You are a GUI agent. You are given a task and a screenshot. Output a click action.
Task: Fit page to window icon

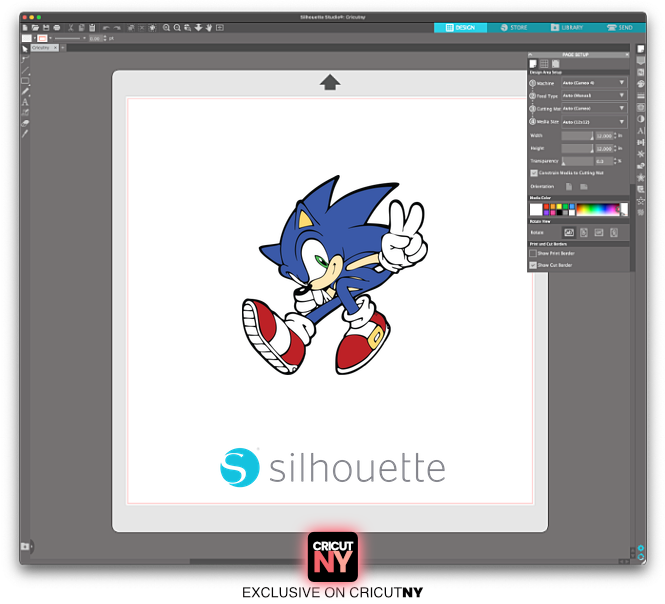click(220, 28)
